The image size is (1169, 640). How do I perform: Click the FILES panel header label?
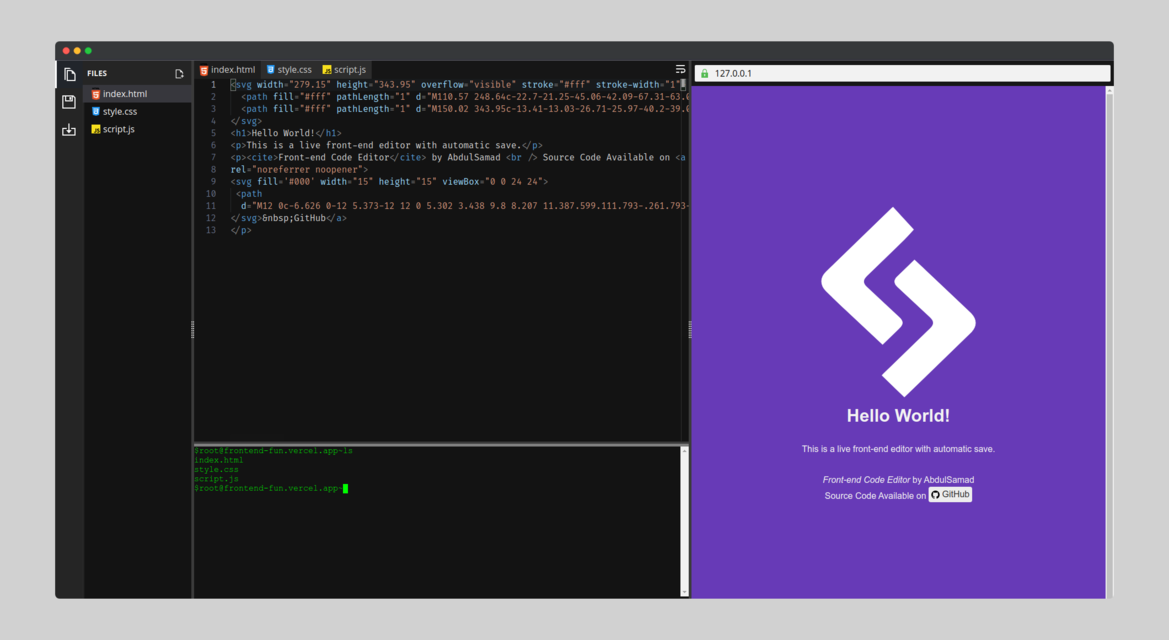tap(97, 73)
